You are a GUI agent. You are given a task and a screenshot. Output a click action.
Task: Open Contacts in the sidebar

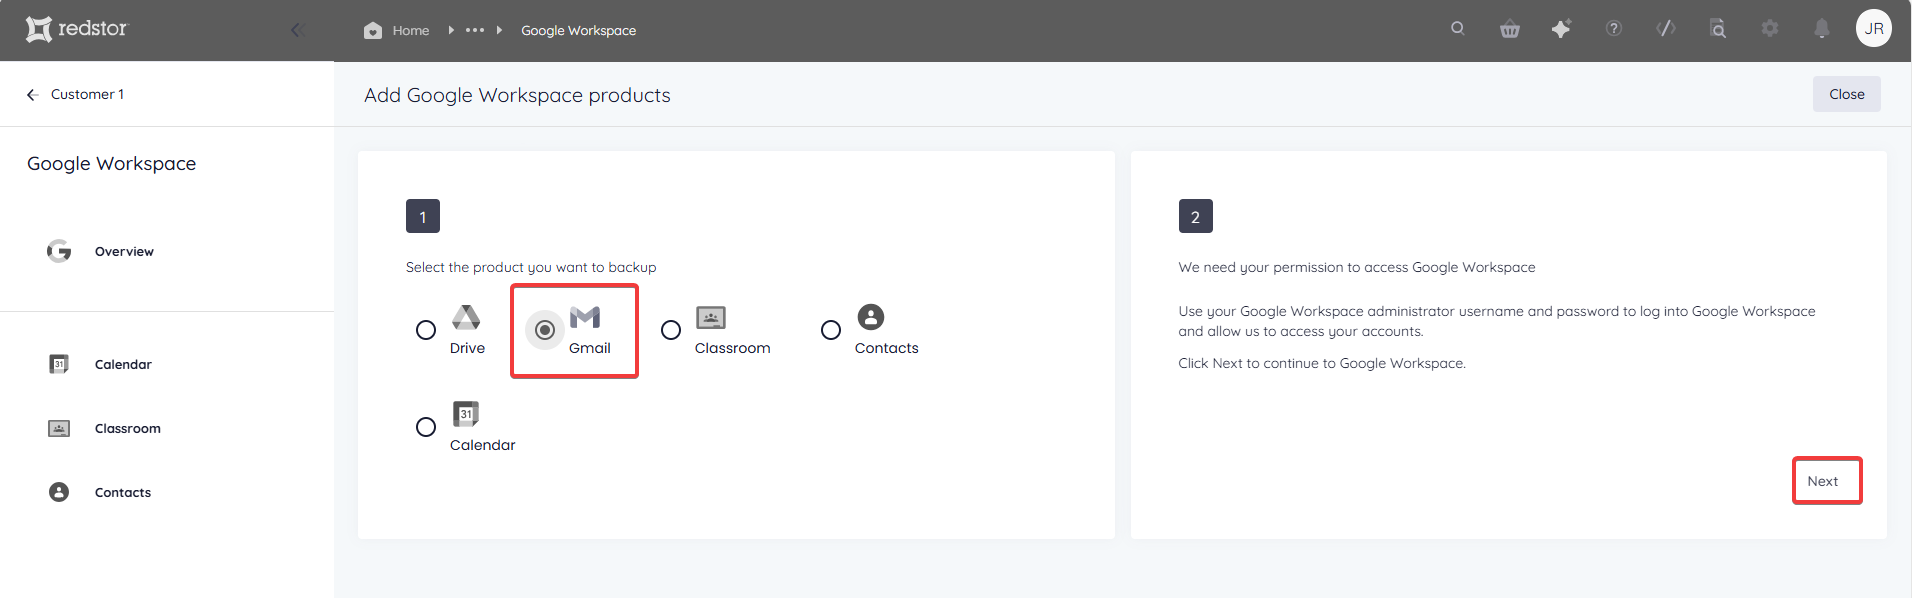point(123,492)
